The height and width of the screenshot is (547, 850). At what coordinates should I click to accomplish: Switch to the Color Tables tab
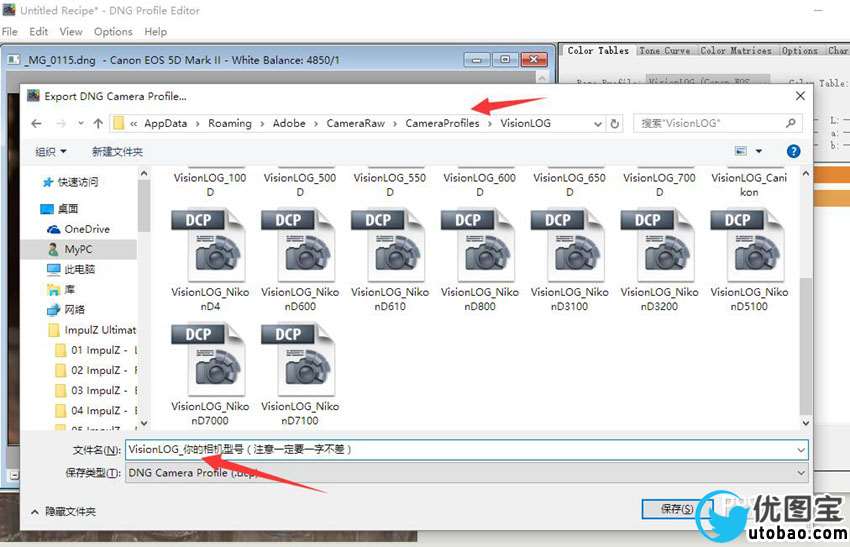598,50
